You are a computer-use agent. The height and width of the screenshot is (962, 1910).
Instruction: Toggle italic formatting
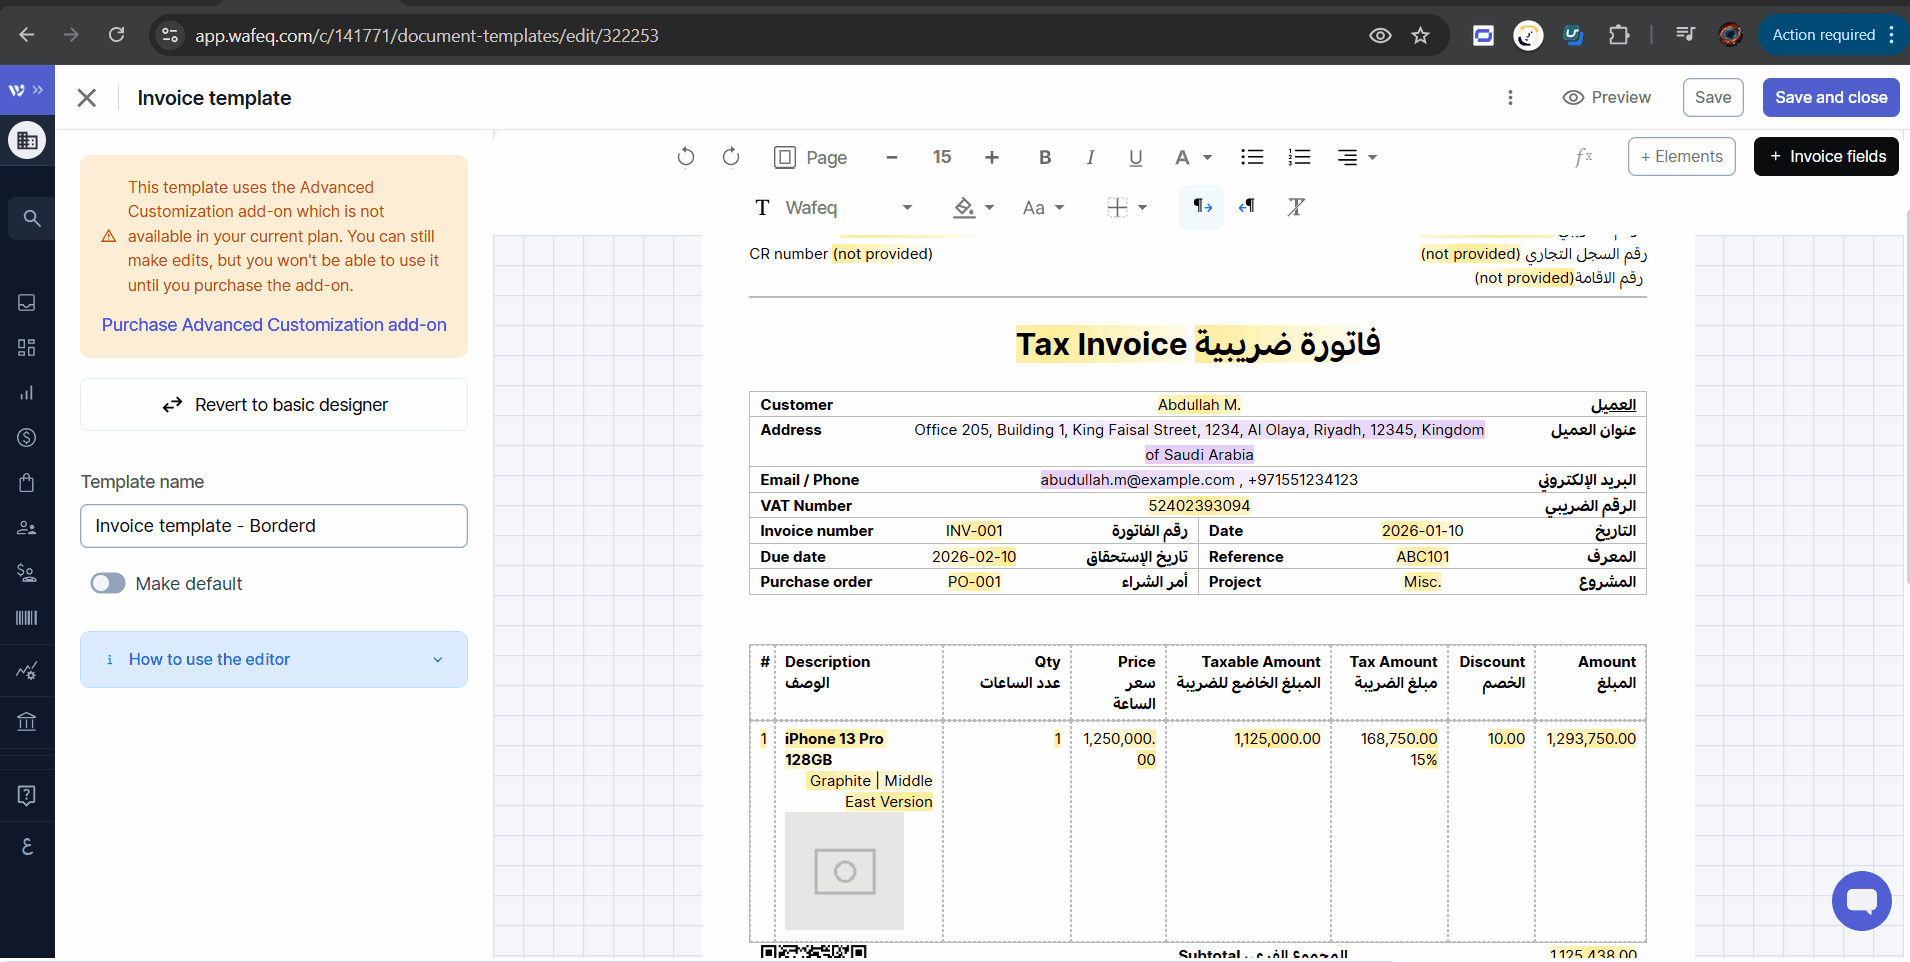[x=1090, y=157]
